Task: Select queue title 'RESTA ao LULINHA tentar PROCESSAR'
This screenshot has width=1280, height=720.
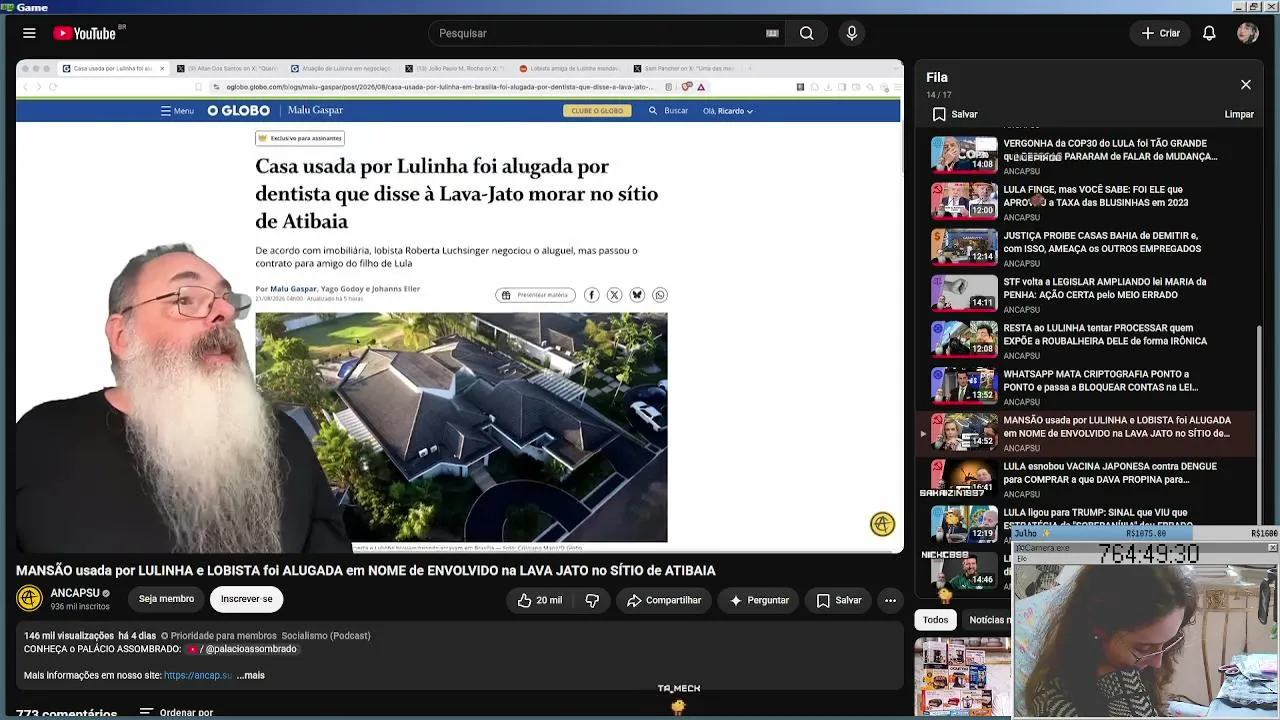Action: [x=1105, y=334]
